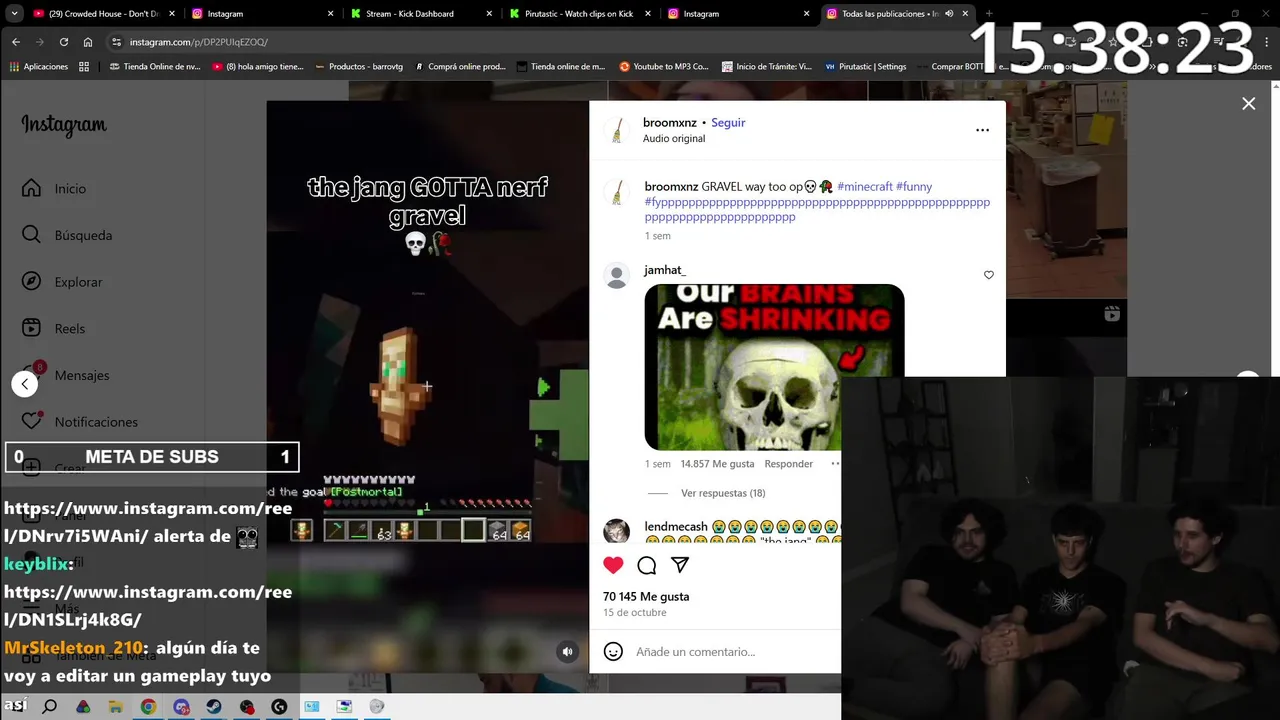Image resolution: width=1280 pixels, height=720 pixels.
Task: Reload the page
Action: point(64,42)
